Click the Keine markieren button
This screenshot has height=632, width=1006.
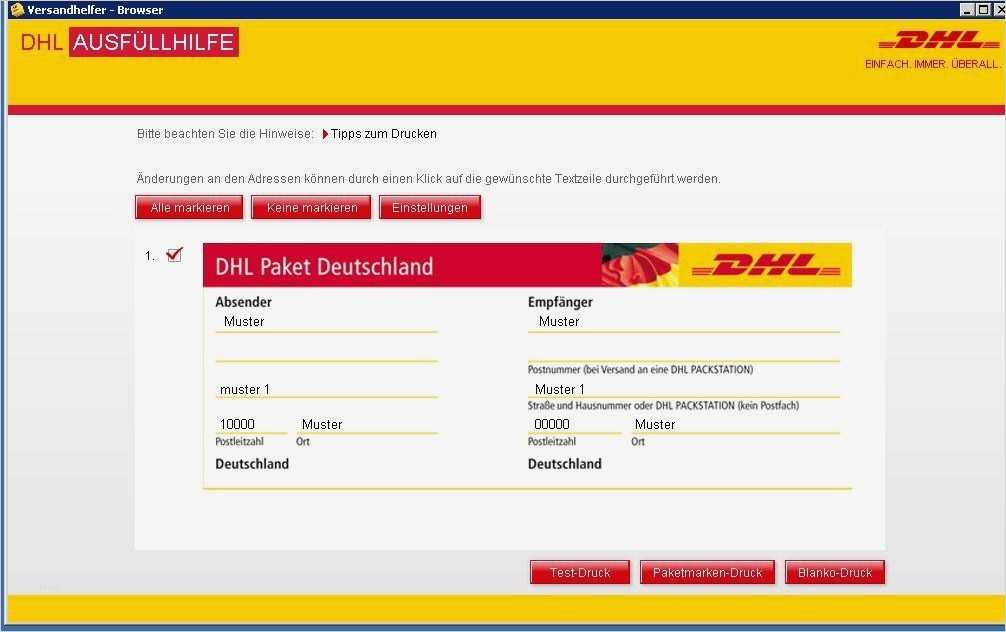311,208
